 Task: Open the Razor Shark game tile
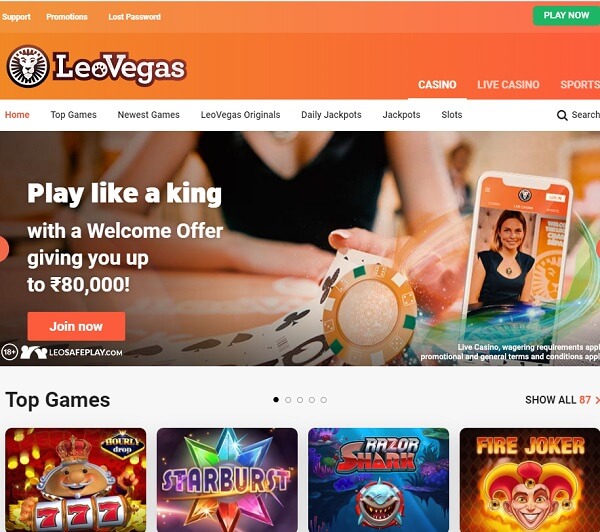click(x=378, y=480)
